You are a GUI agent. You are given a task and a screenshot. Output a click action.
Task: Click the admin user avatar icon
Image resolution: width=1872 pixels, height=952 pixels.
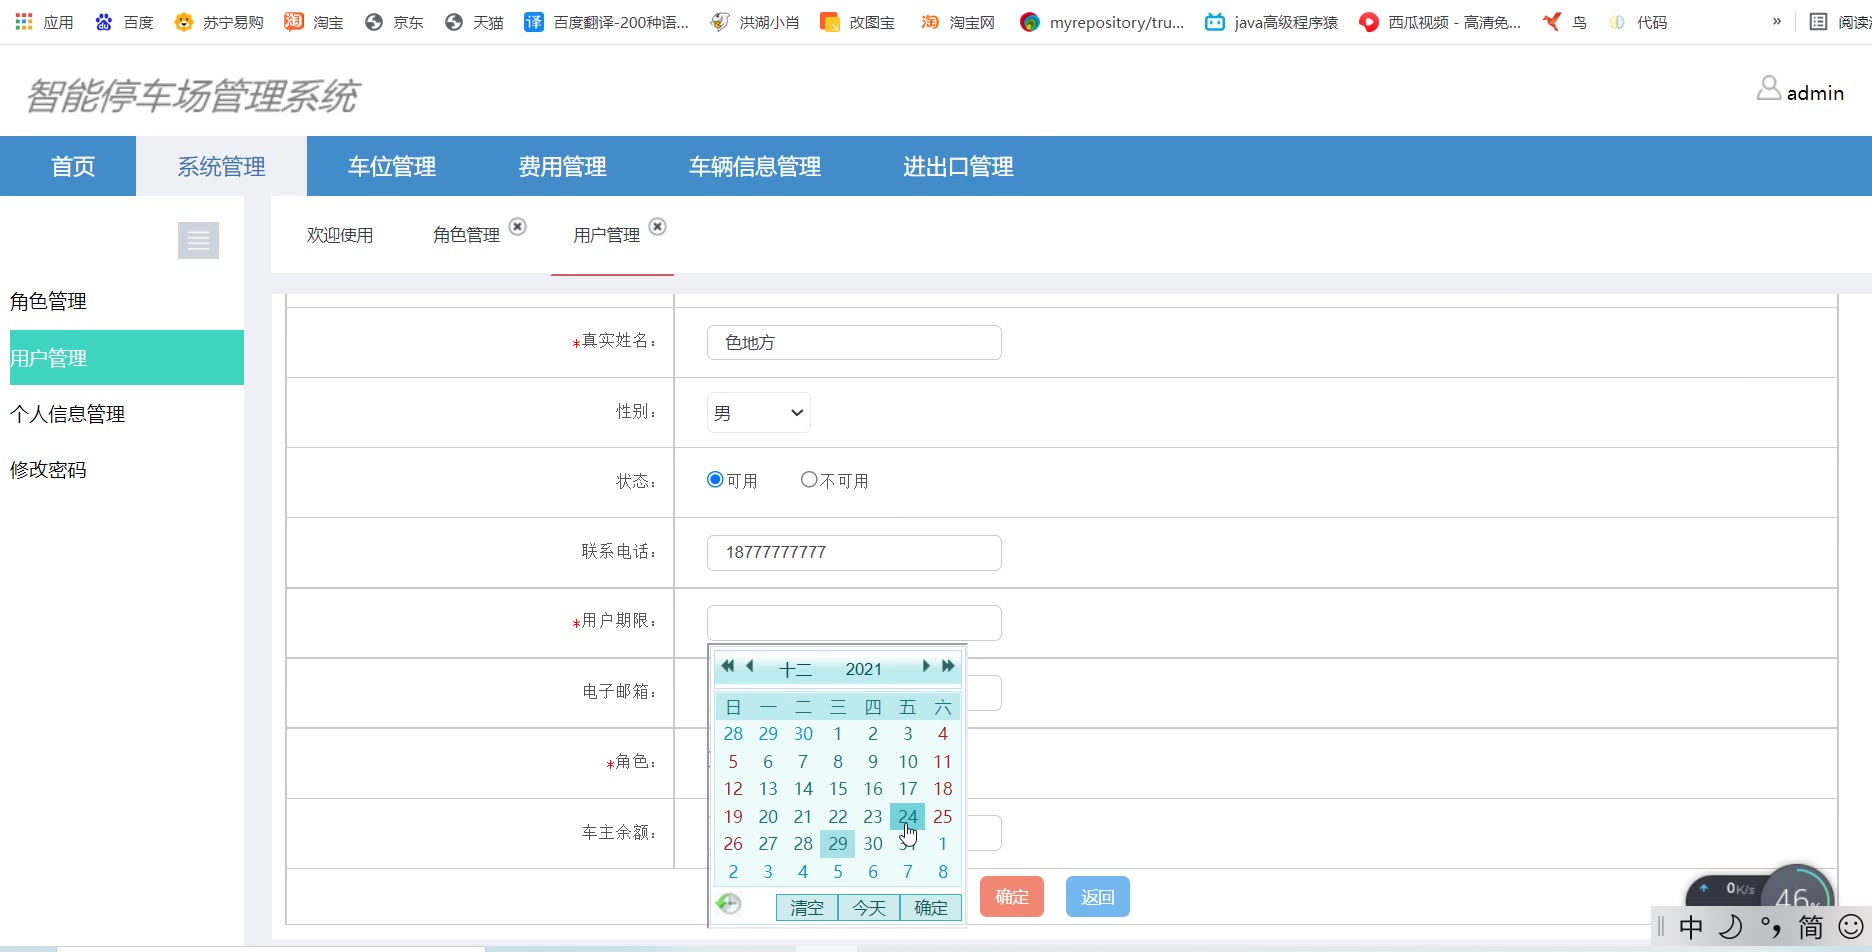[1768, 89]
